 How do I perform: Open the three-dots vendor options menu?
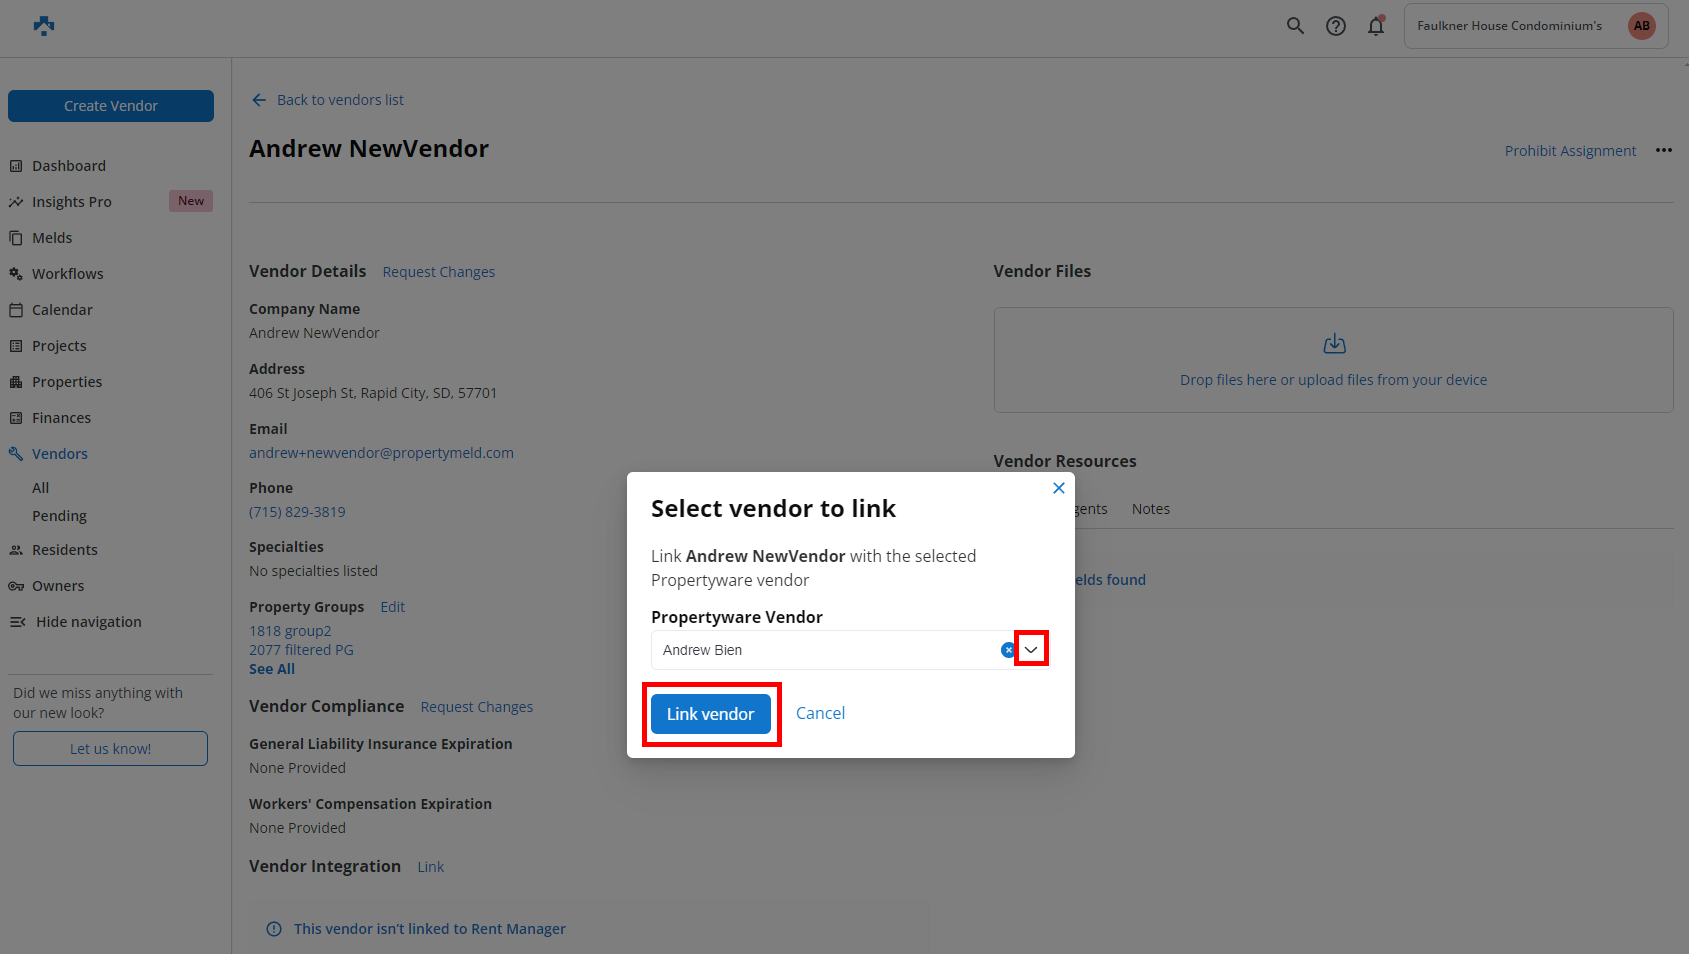pos(1663,150)
